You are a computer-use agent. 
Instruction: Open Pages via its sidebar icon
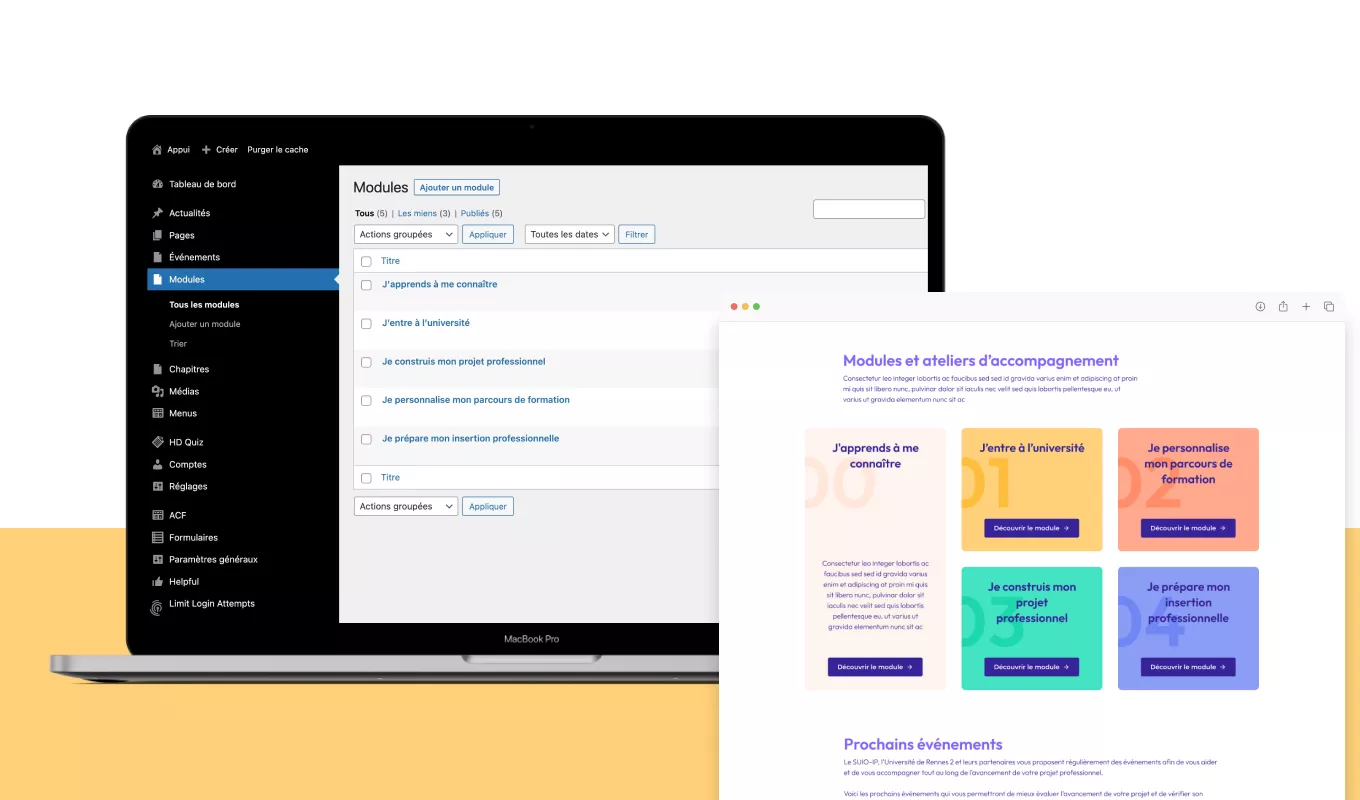coord(157,235)
